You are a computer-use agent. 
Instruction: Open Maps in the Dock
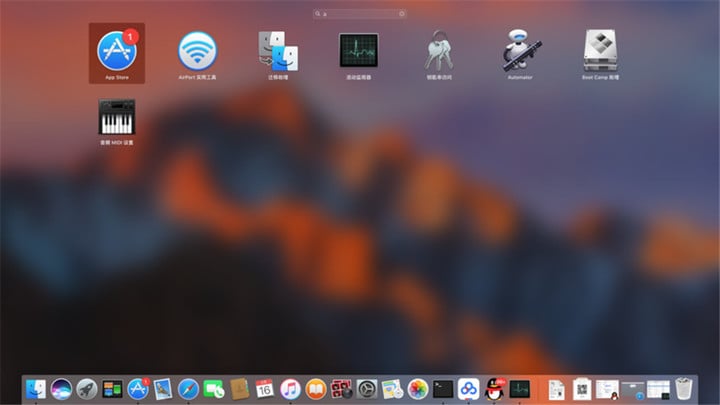point(392,389)
